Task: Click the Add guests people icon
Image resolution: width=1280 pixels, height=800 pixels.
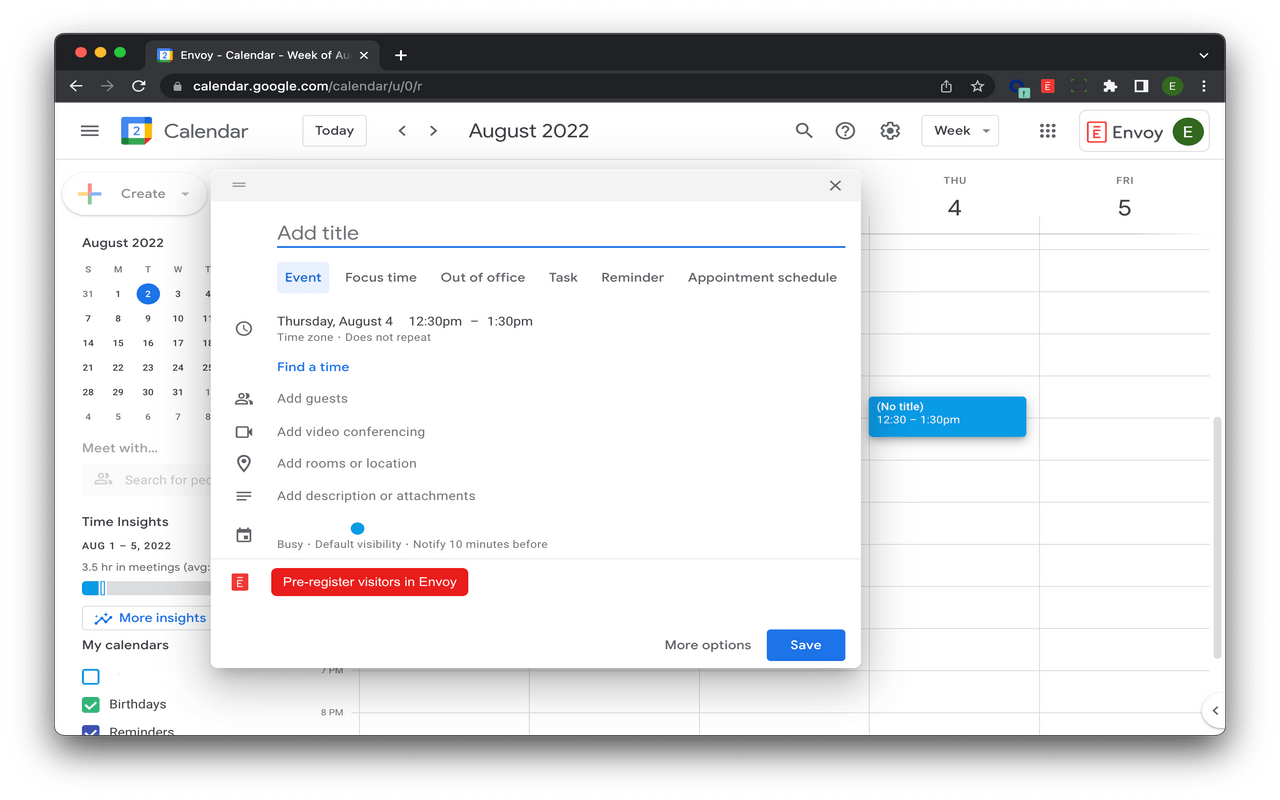Action: pos(244,398)
